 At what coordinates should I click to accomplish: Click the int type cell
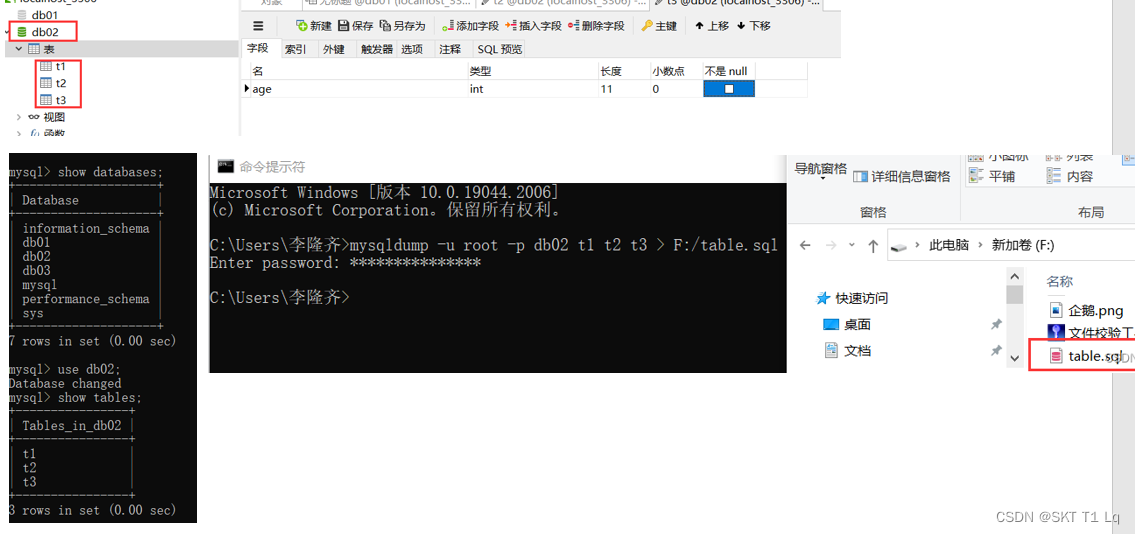coord(532,89)
